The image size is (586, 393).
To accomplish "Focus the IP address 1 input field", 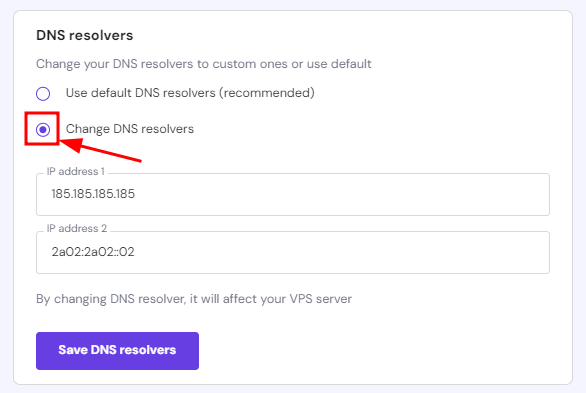I will pyautogui.click(x=293, y=194).
